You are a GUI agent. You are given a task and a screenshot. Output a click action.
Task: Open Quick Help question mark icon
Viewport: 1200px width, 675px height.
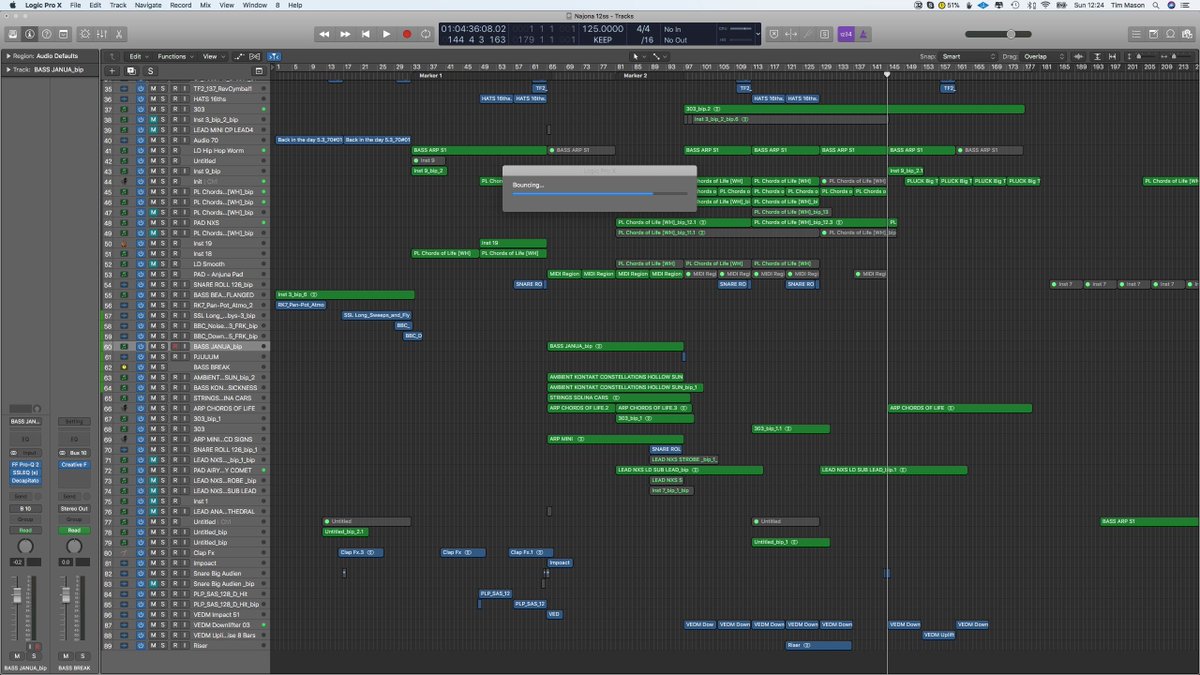48,34
